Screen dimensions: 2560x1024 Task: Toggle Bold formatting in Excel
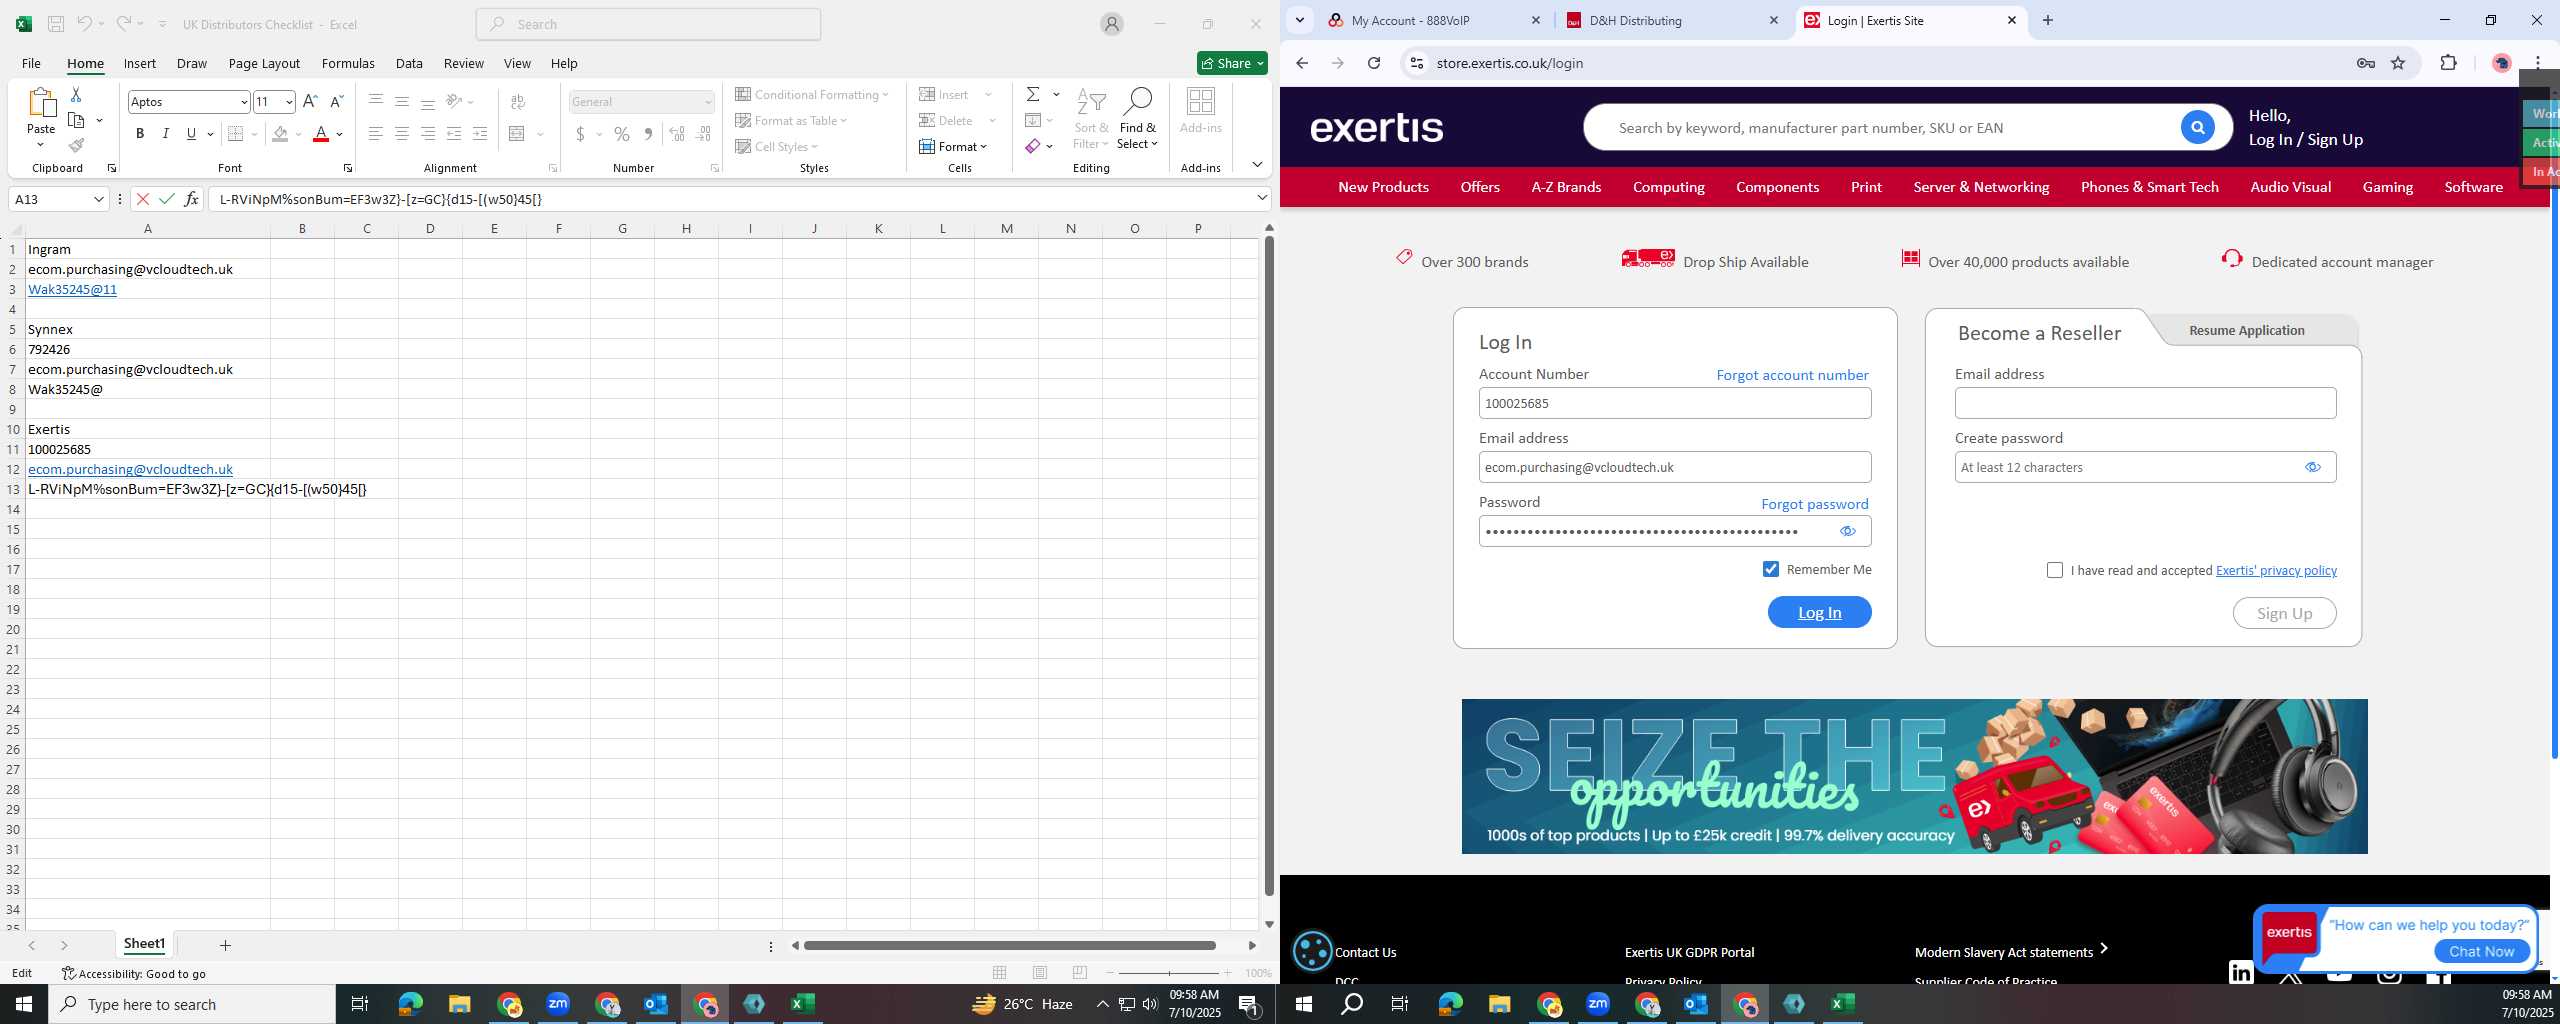[140, 134]
